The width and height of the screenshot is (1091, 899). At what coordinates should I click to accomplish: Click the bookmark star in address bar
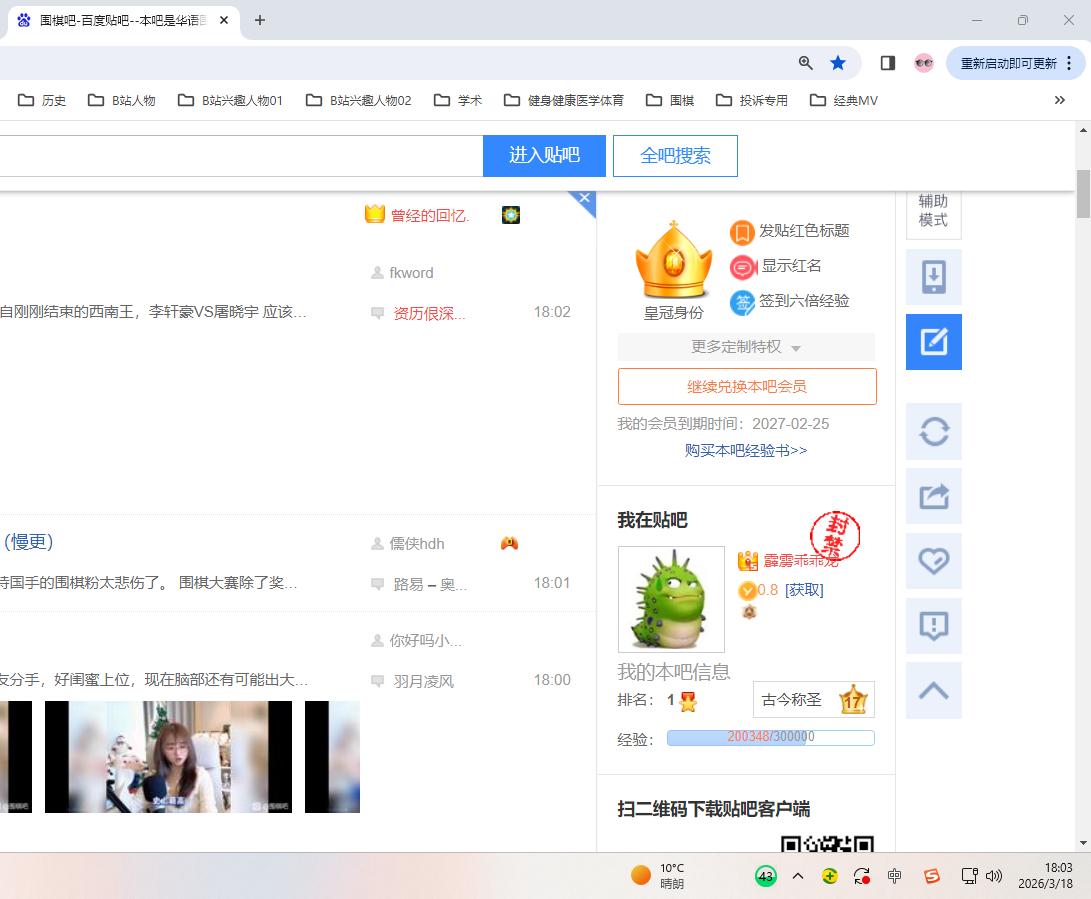pyautogui.click(x=838, y=63)
